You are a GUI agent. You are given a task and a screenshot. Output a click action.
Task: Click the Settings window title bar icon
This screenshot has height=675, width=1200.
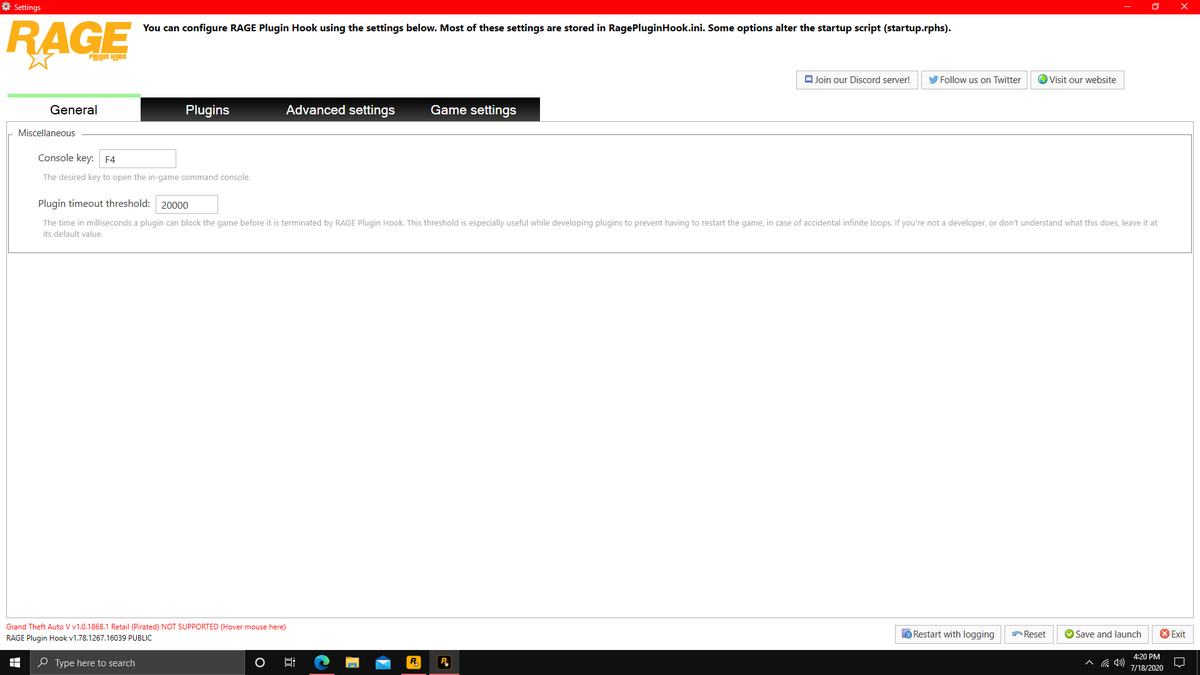tap(6, 7)
